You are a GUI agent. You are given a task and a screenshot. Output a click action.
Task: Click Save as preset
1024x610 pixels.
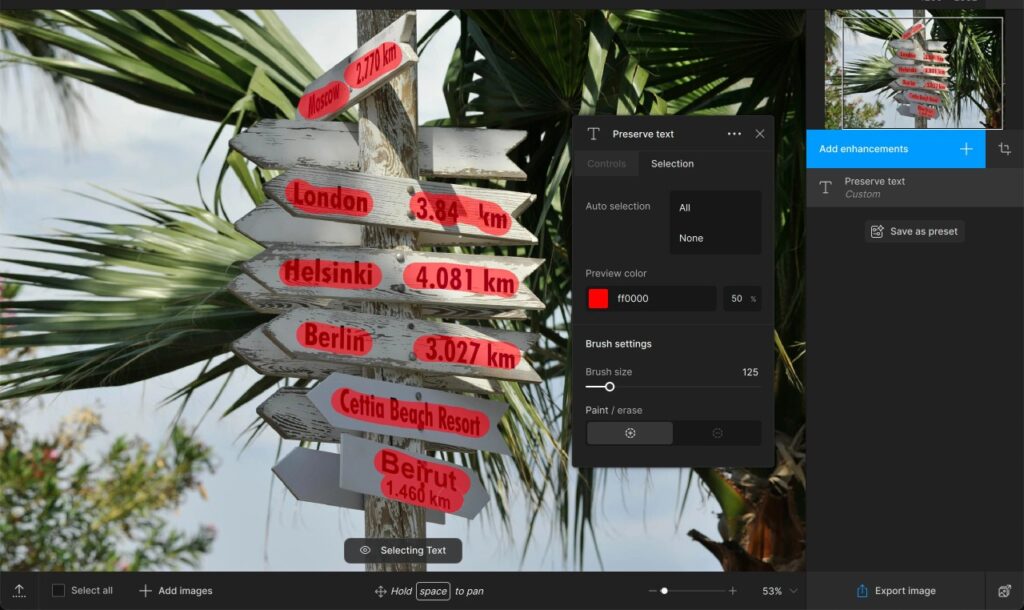[x=914, y=231]
